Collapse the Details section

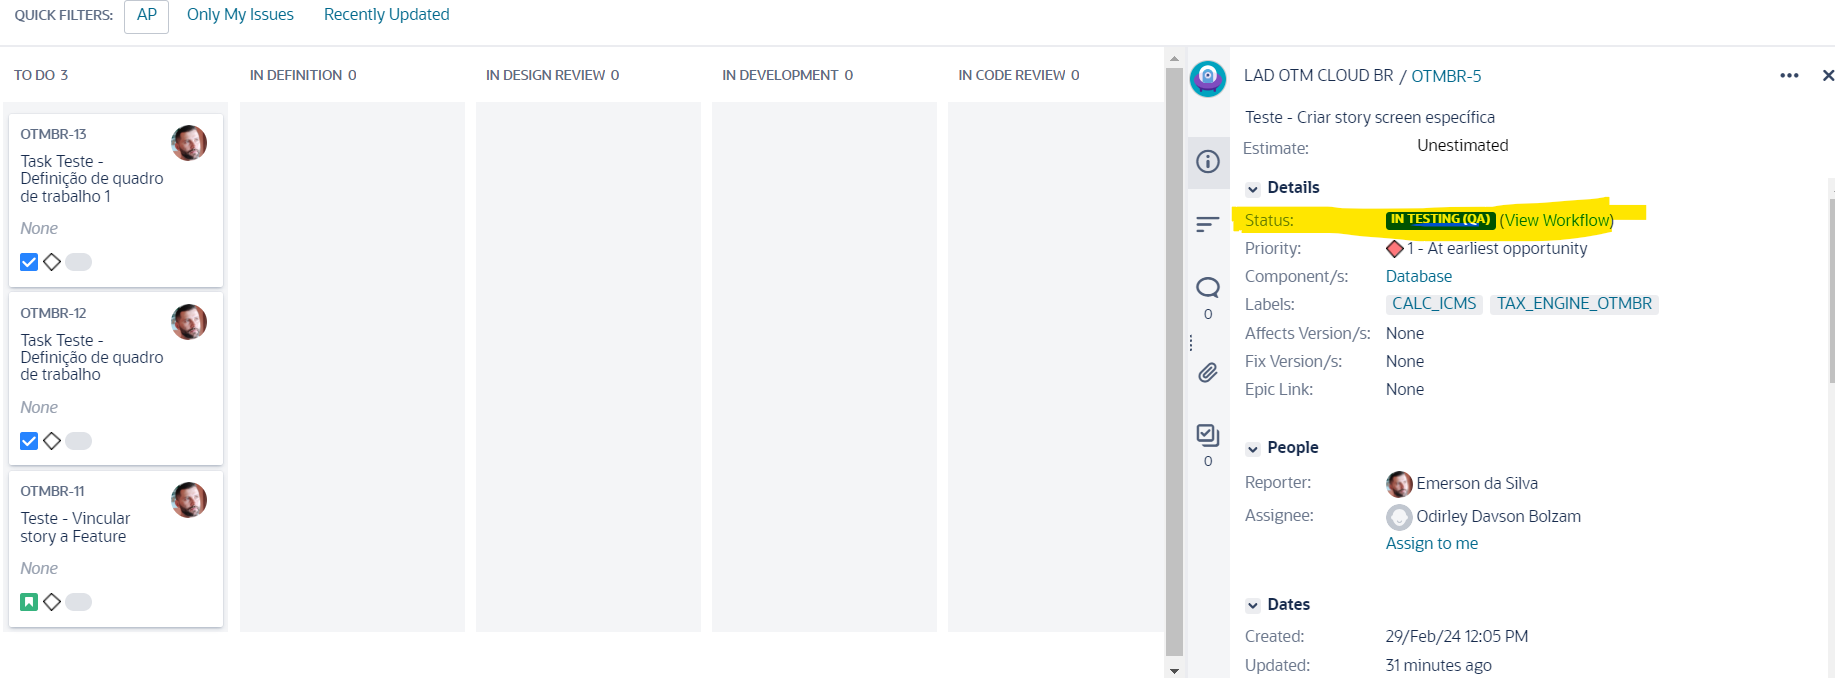coord(1253,189)
